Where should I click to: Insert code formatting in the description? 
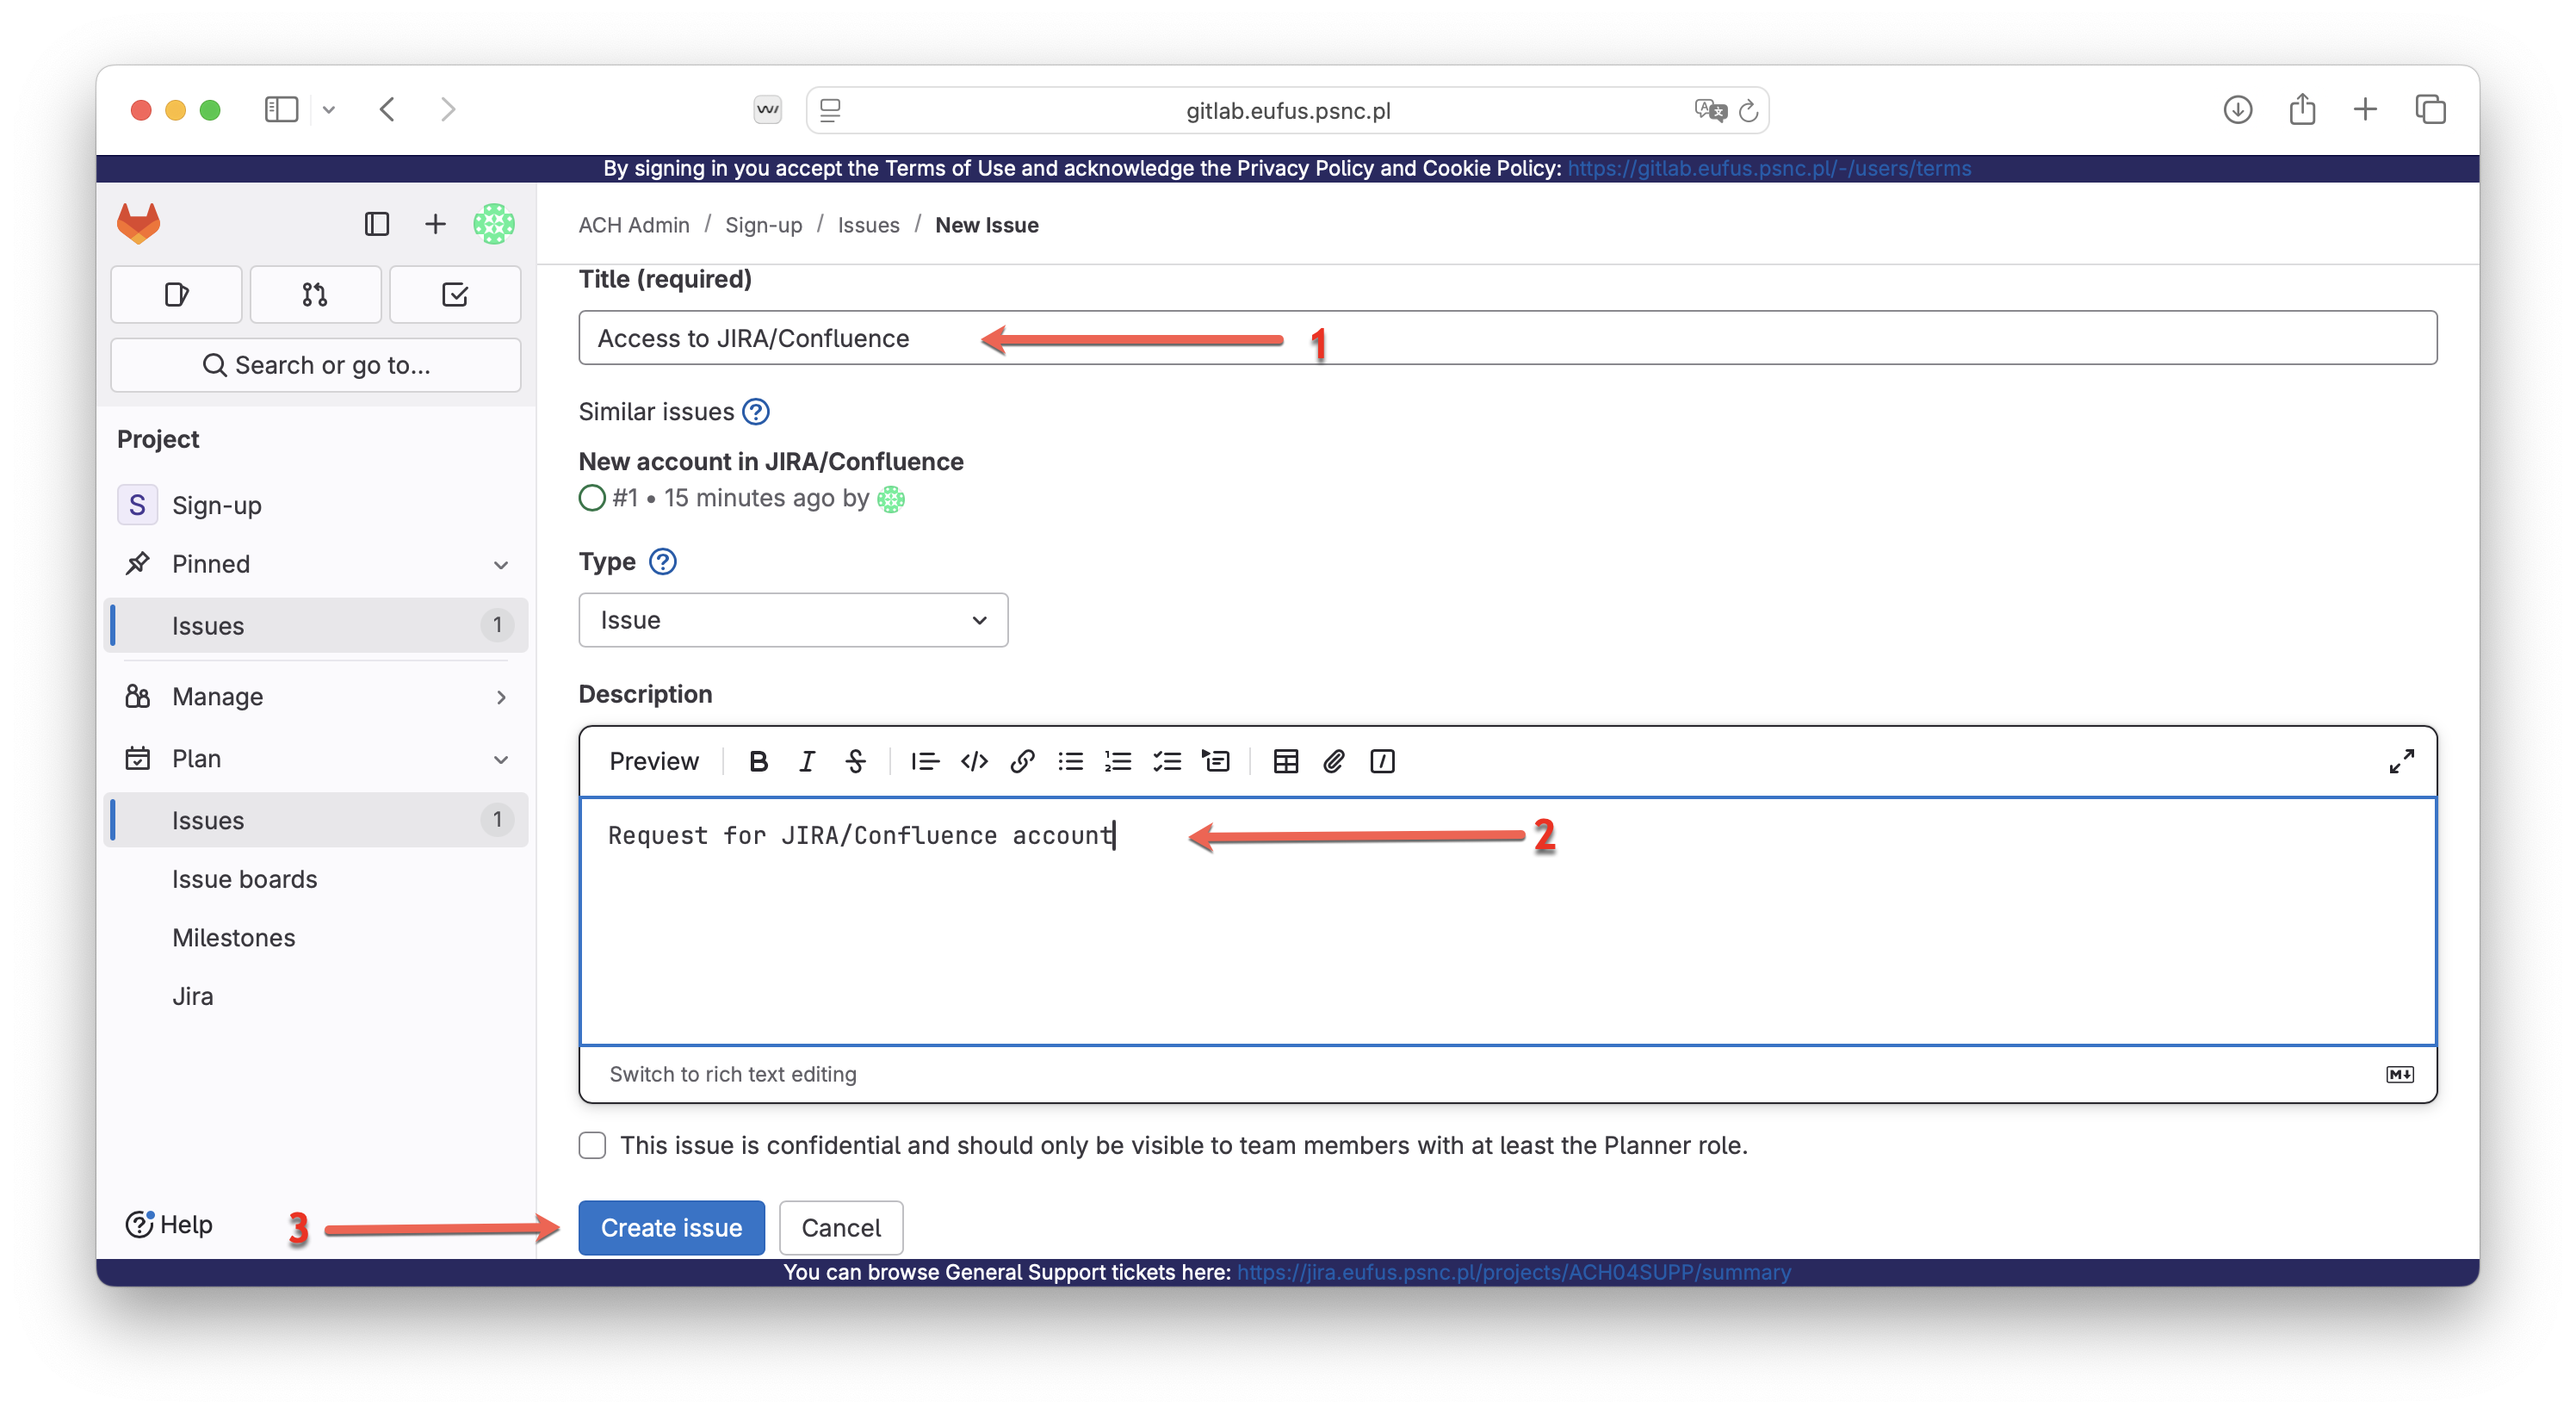pyautogui.click(x=974, y=762)
